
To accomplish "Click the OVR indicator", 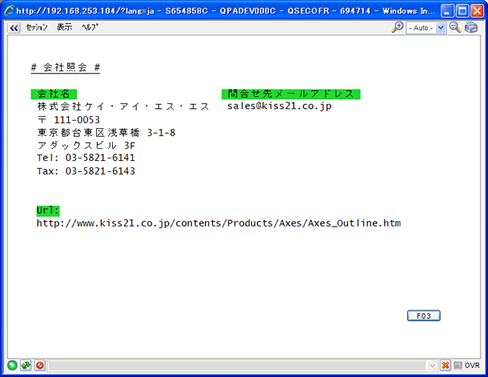I will click(472, 366).
